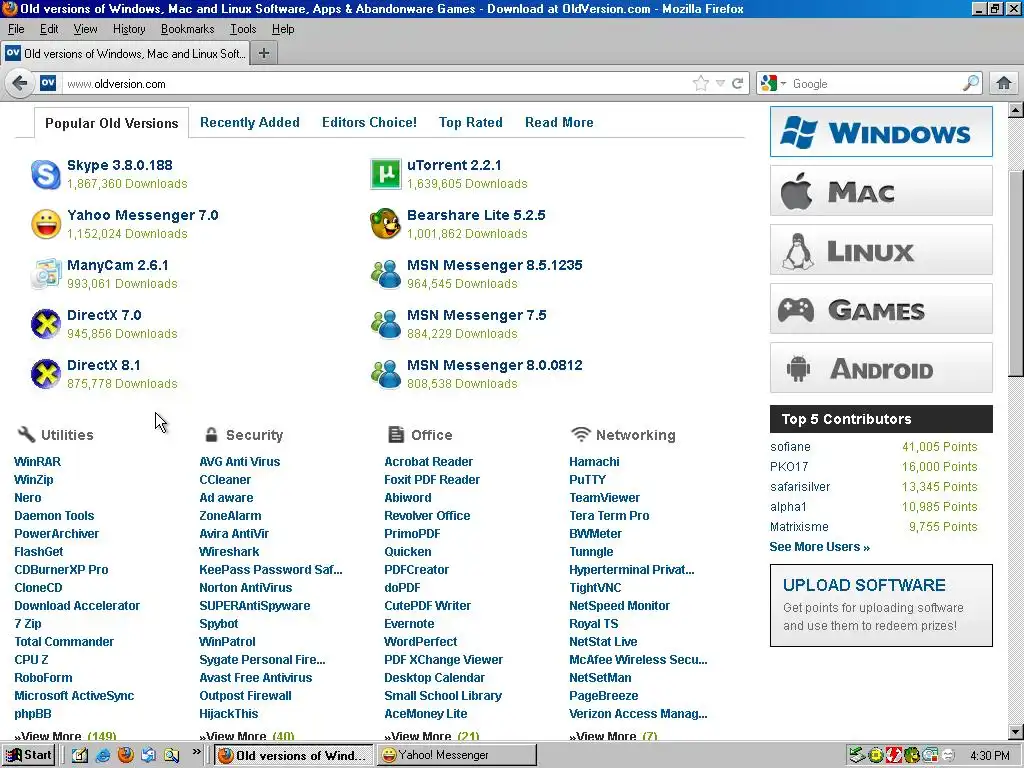Open the Windows Start button
This screenshot has width=1024, height=768.
tap(28, 755)
